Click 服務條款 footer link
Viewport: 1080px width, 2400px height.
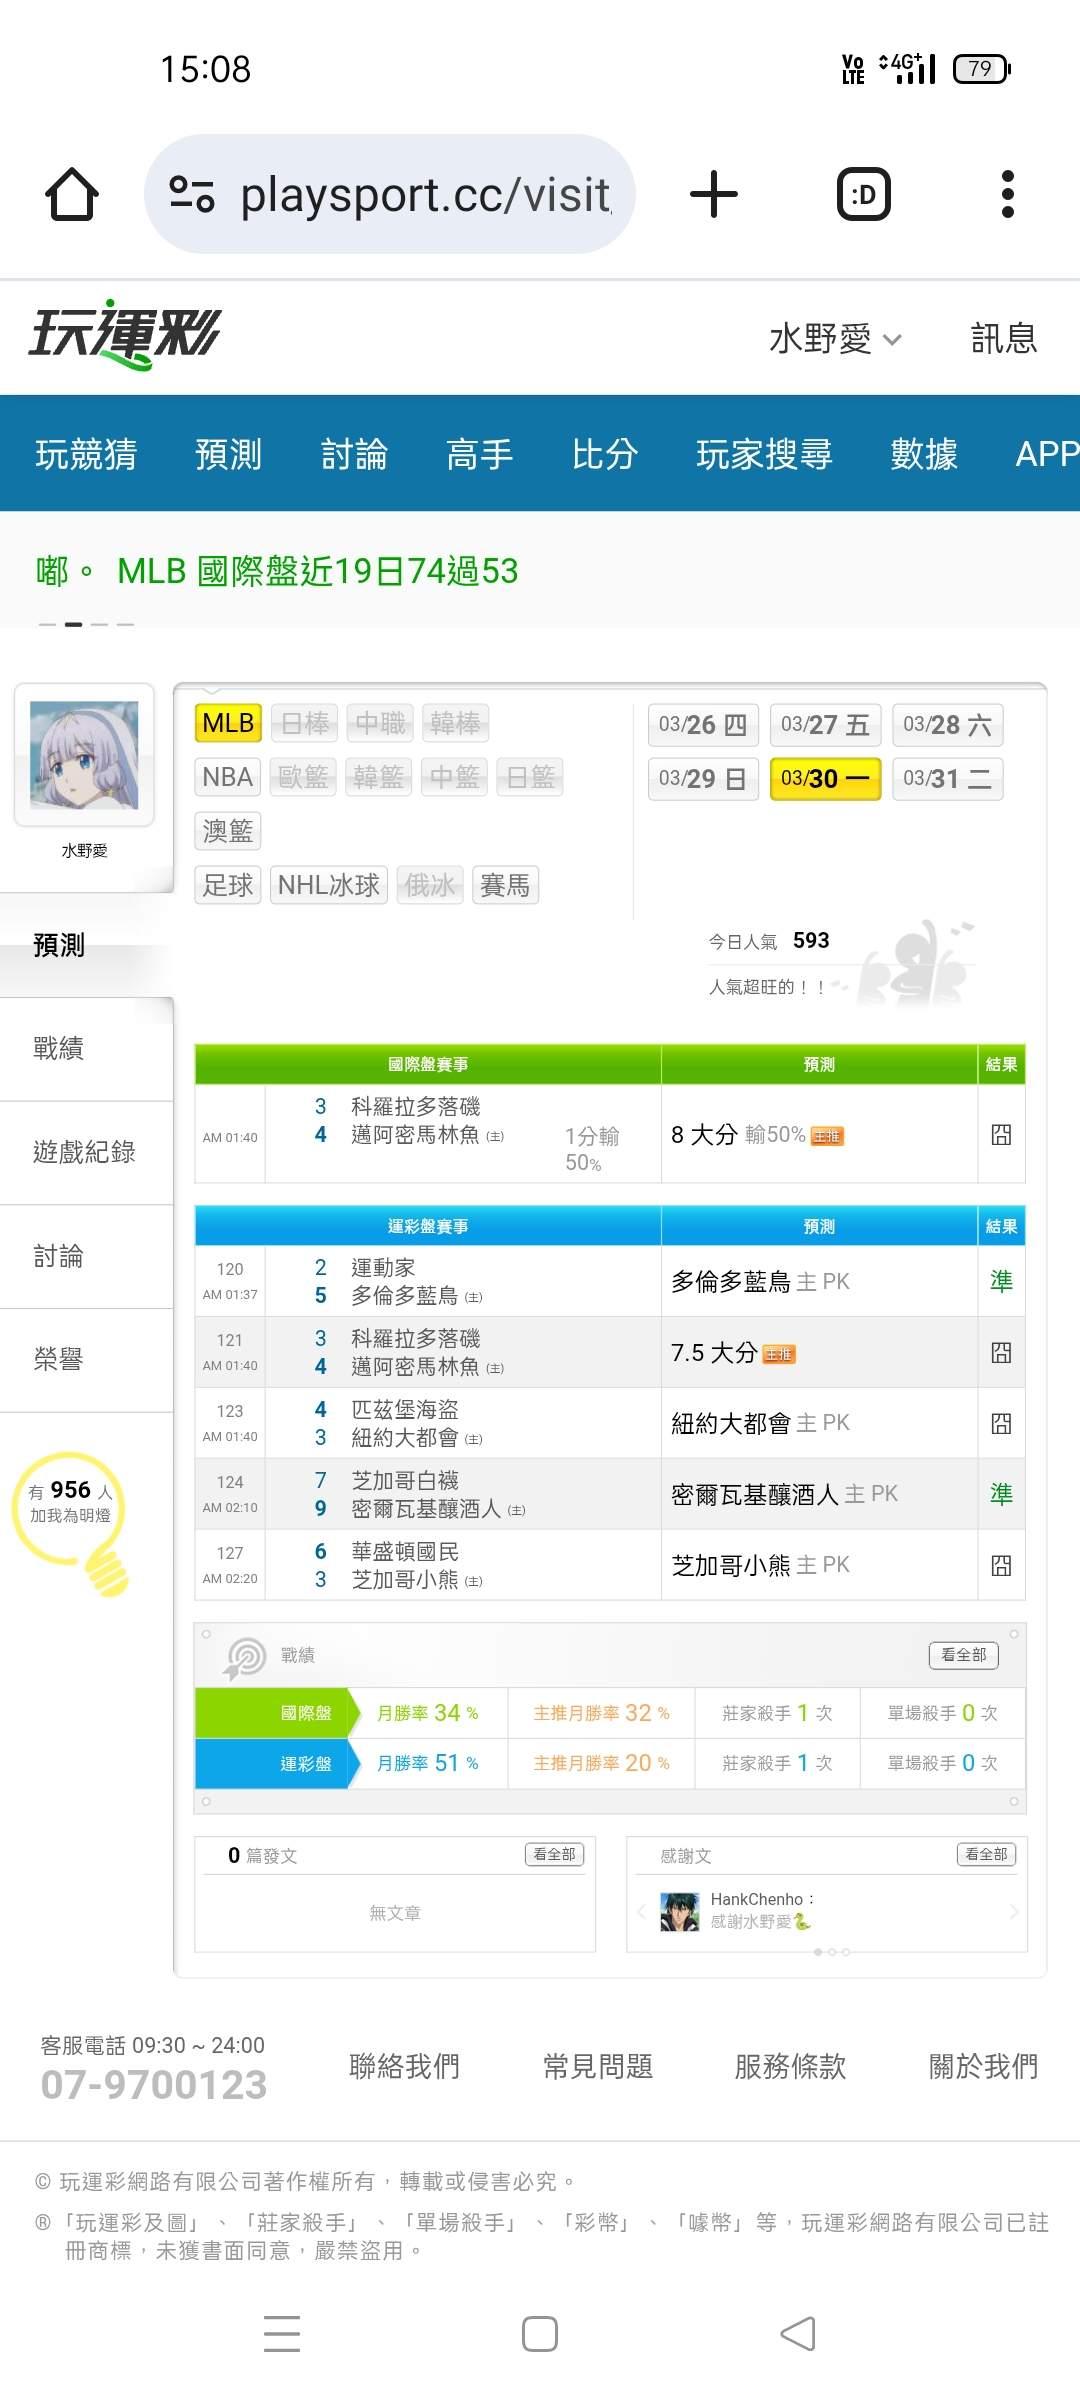click(791, 2066)
